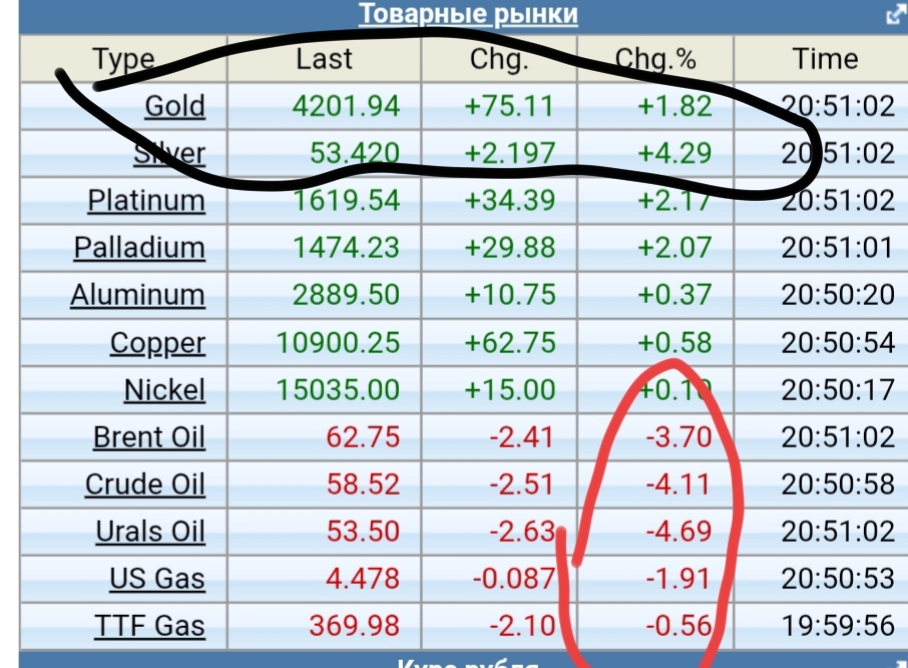Click the Type column header
The image size is (908, 668).
(x=124, y=59)
